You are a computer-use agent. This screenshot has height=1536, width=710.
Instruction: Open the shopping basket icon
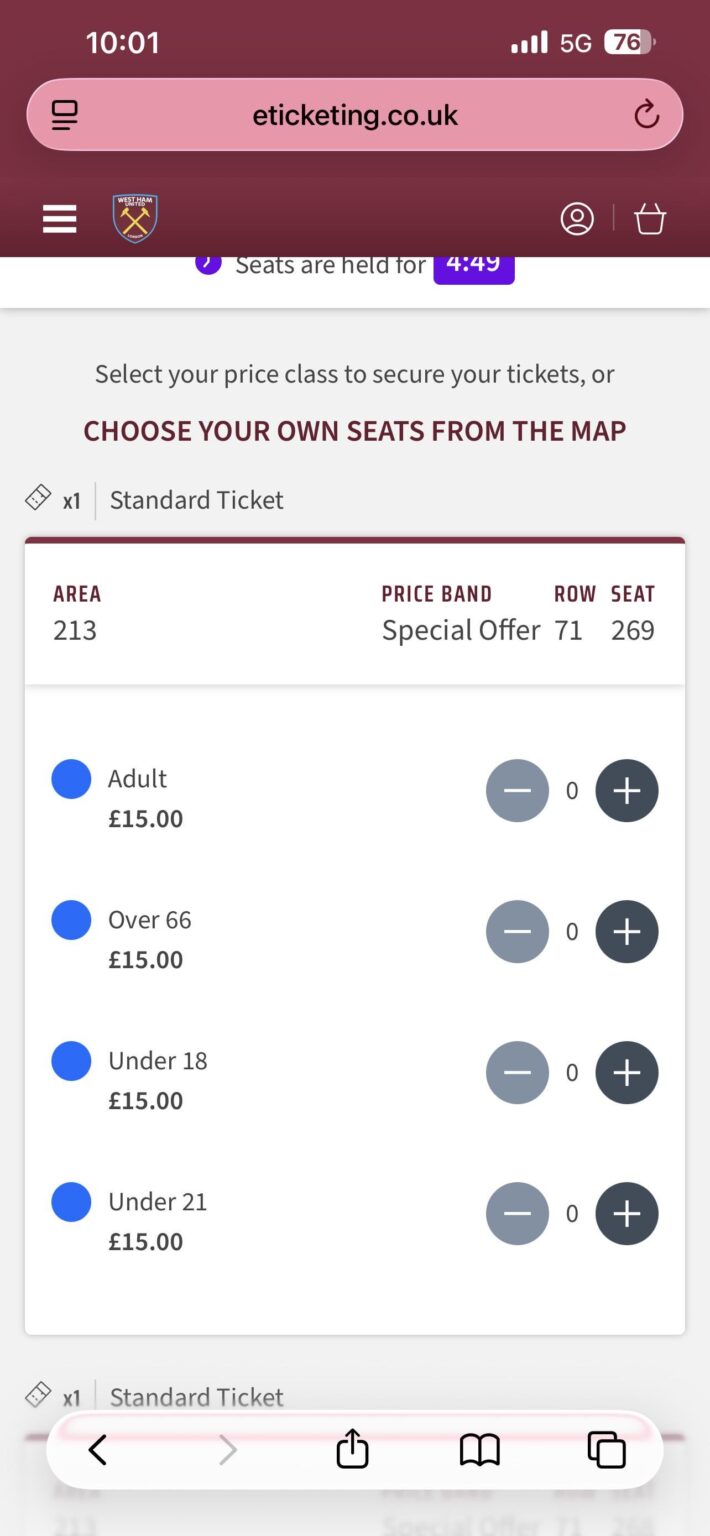point(649,218)
